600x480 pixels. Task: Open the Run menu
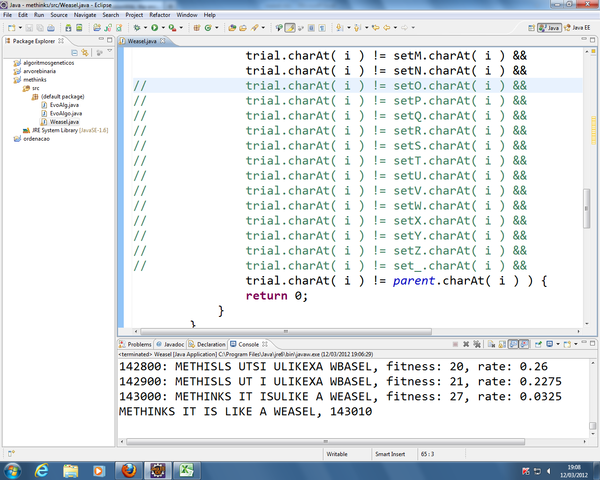38,16
